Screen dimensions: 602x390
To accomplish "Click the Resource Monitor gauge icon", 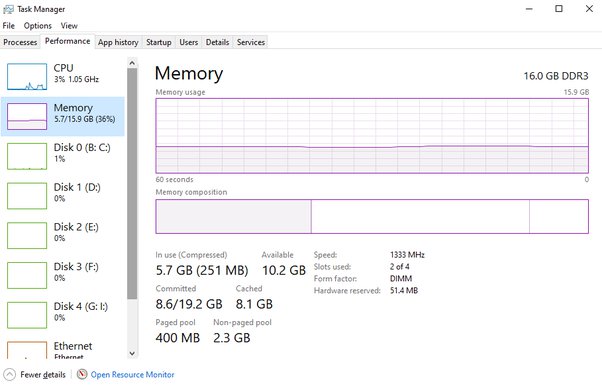I will click(82, 374).
